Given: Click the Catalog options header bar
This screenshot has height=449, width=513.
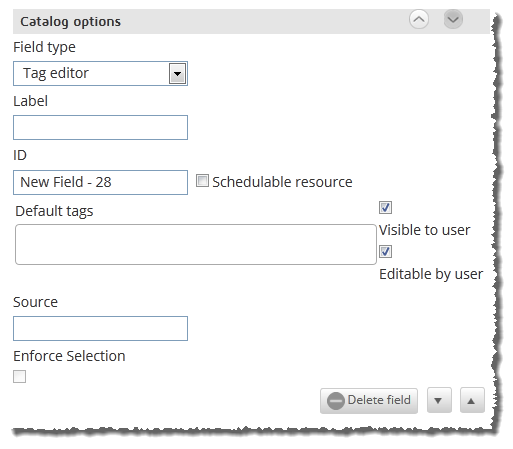Looking at the screenshot, I should 251,21.
